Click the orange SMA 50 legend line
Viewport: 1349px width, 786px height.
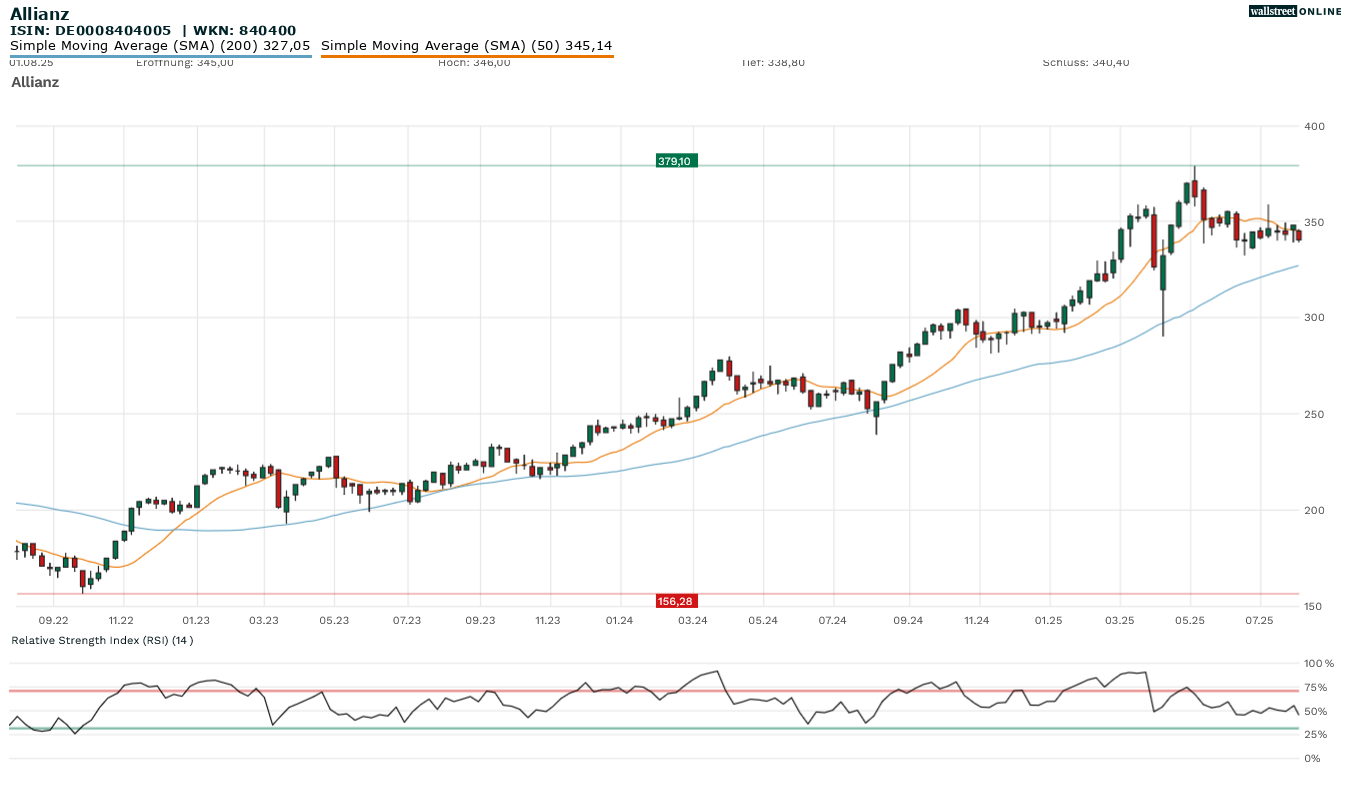pyautogui.click(x=467, y=56)
